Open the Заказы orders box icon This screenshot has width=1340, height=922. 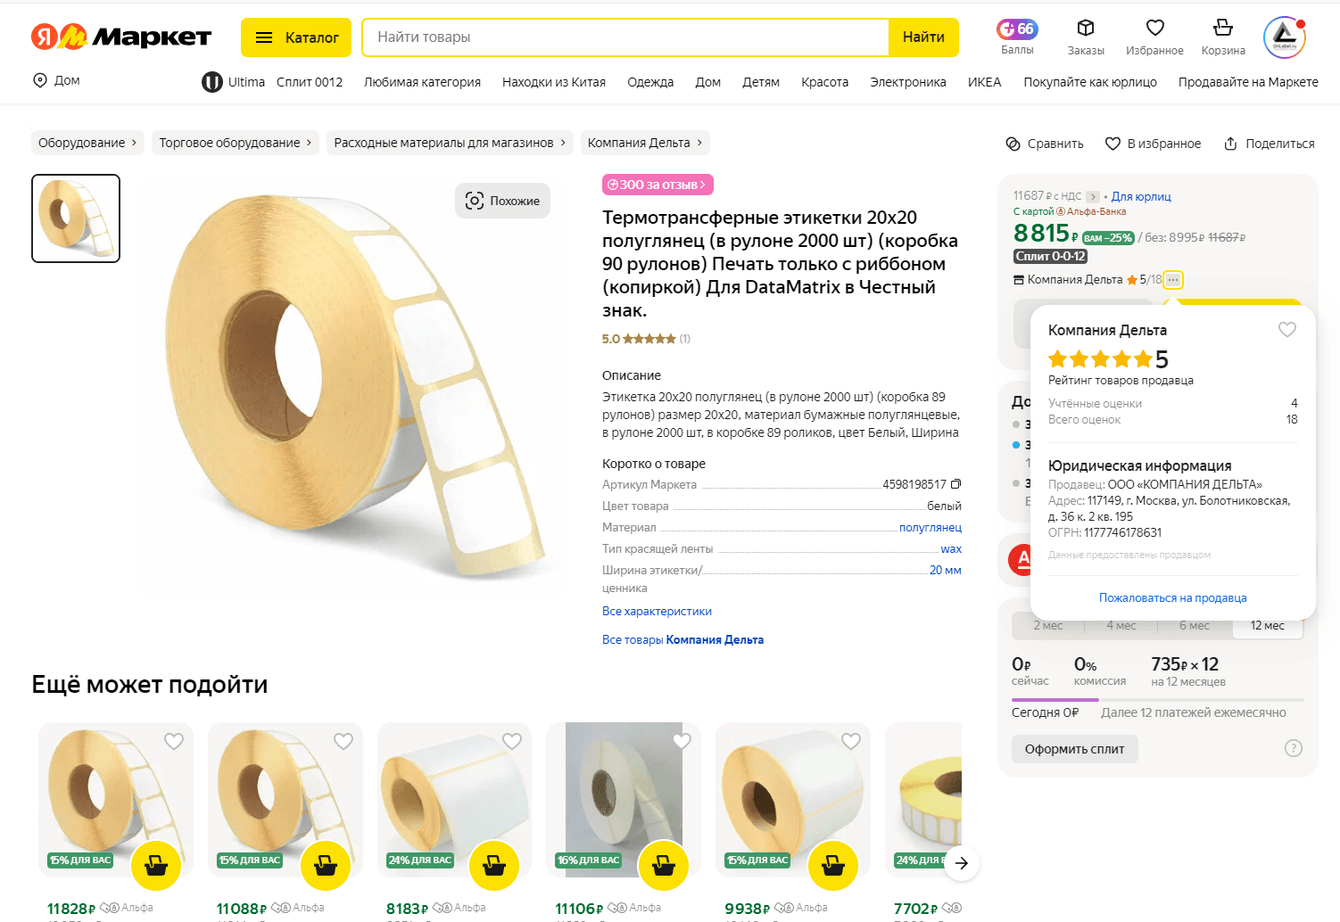(x=1085, y=28)
